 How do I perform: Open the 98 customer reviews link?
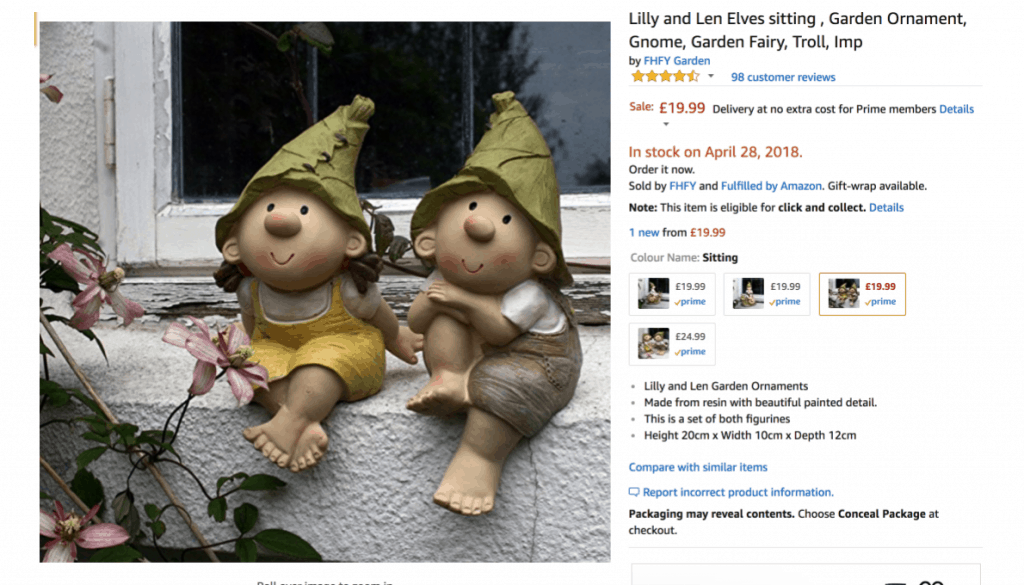[783, 77]
